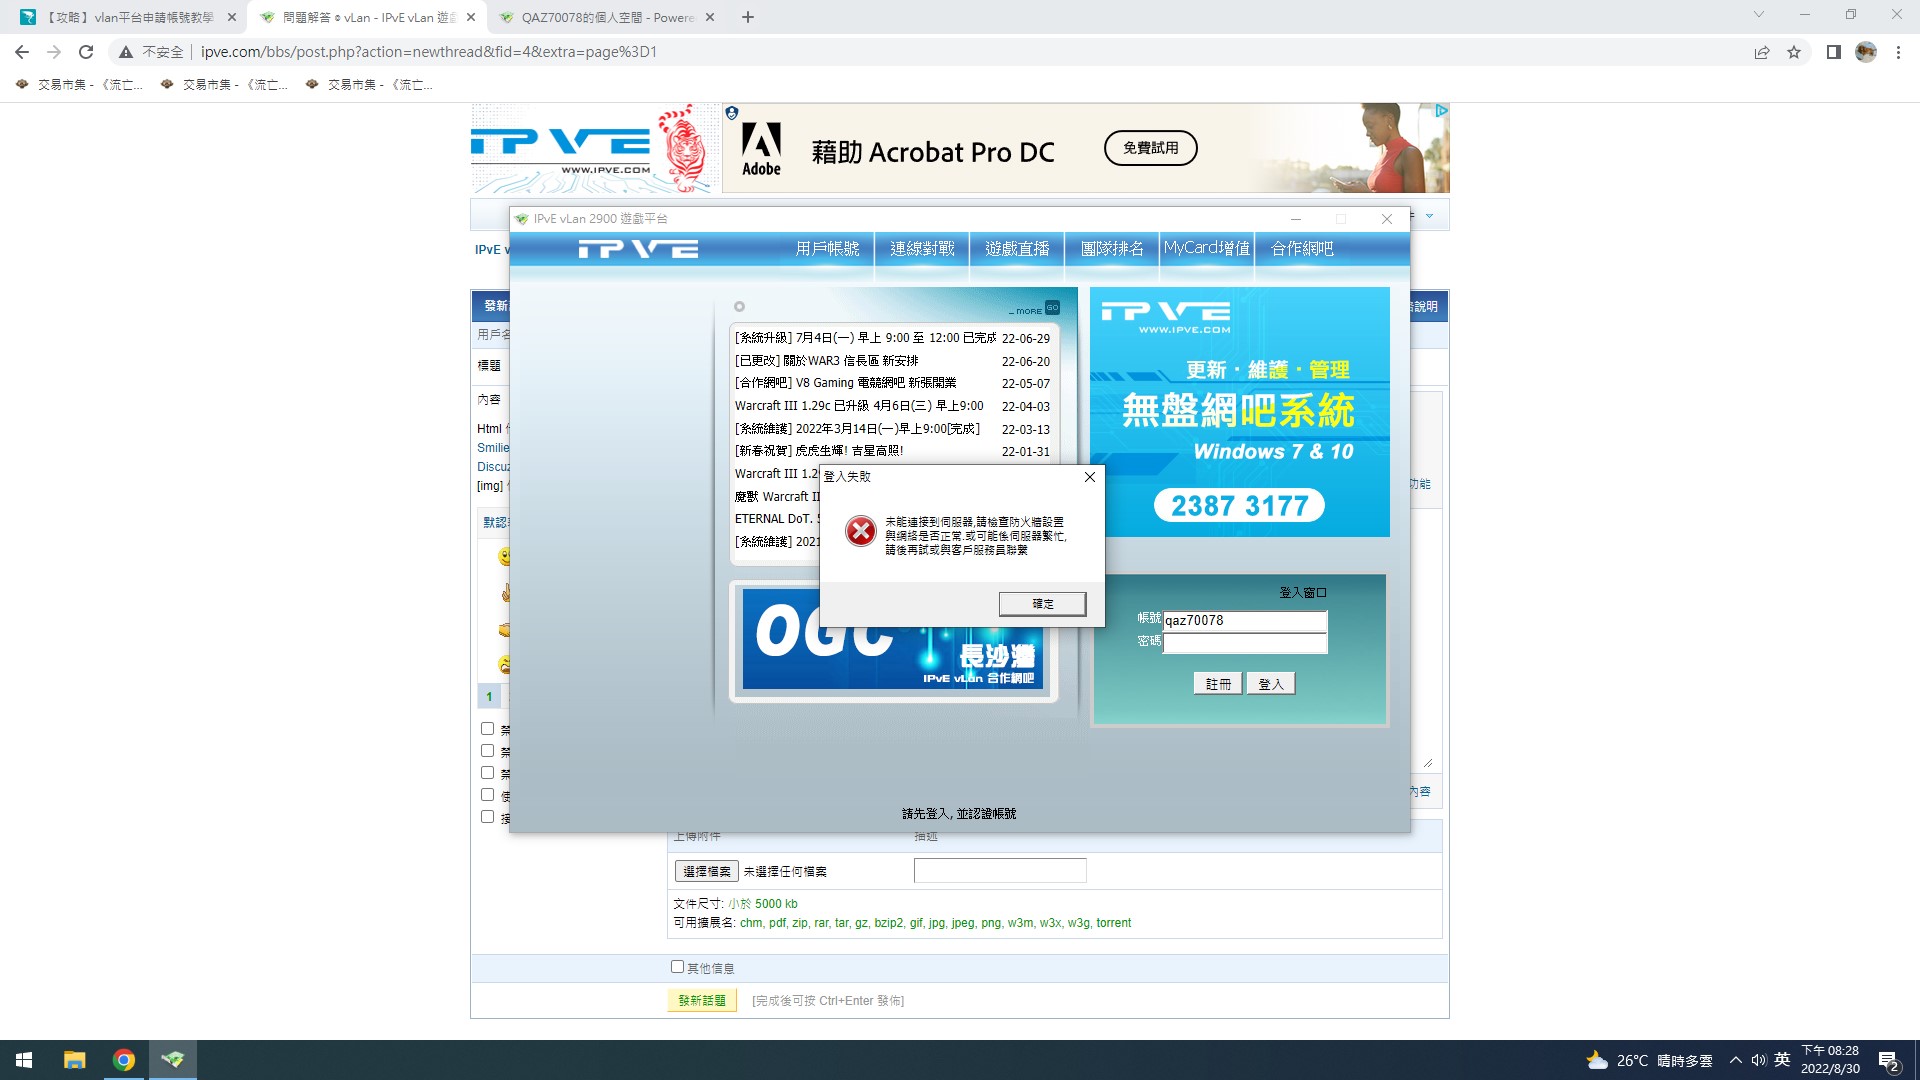Open the Chrome three-dot menu
Viewport: 1920px width, 1080px height.
pyautogui.click(x=1898, y=52)
